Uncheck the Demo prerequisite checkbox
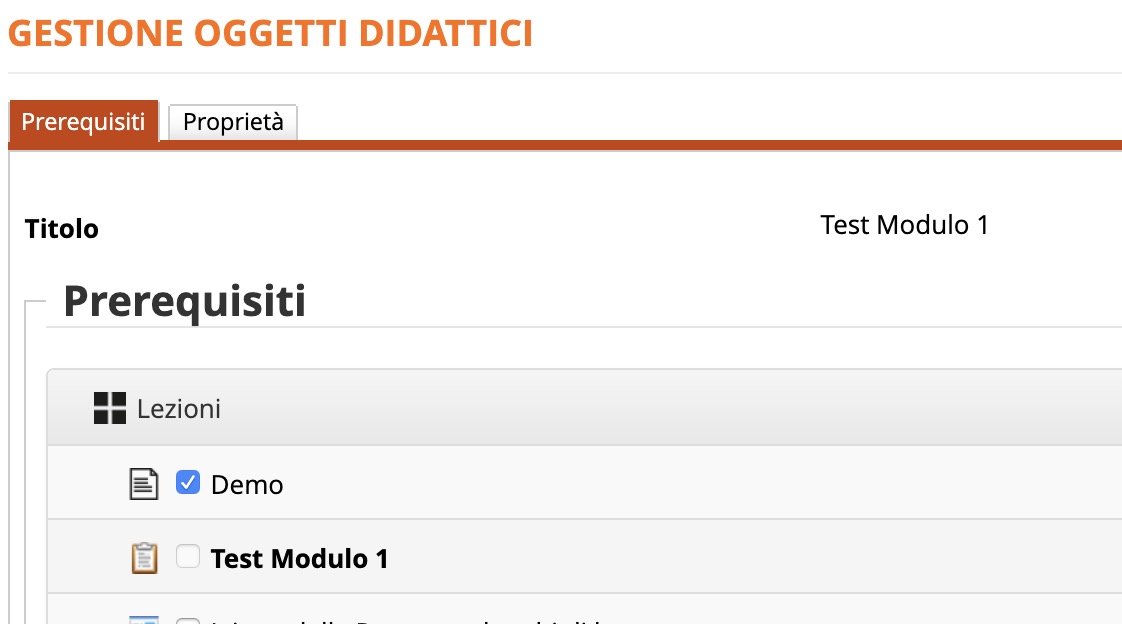 click(187, 483)
